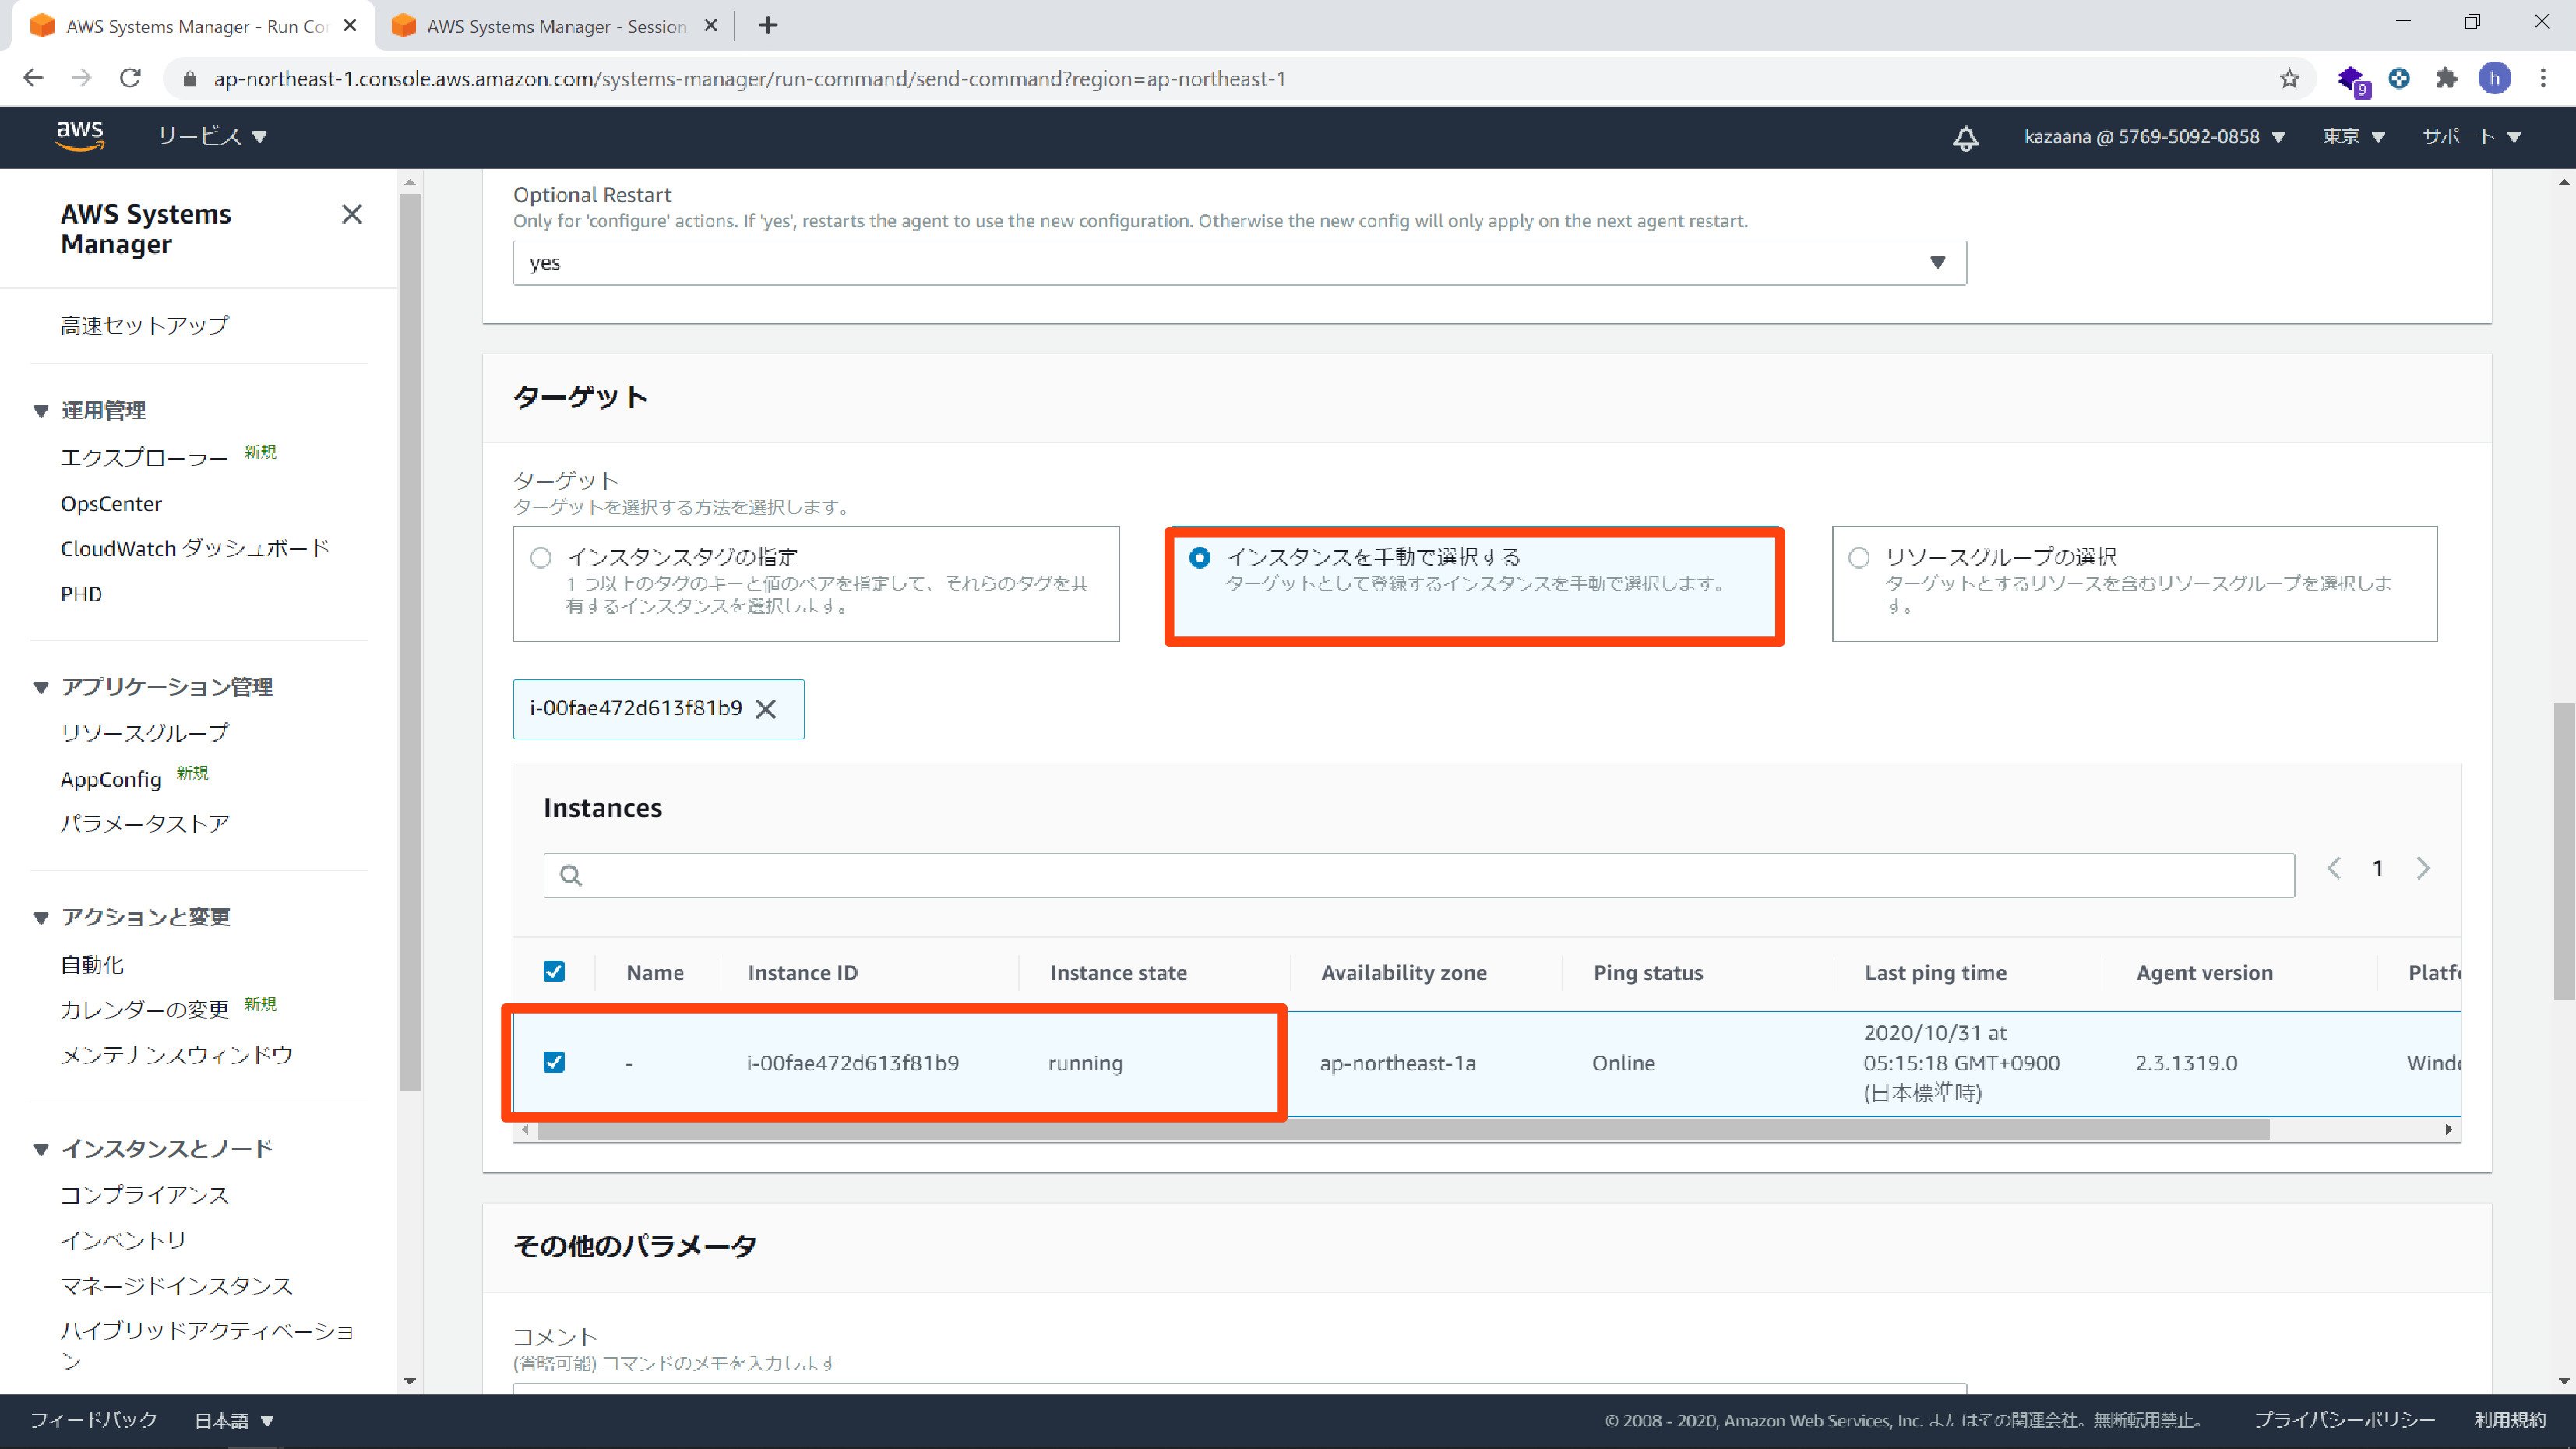Switch to the Run Command tab
Image resolution: width=2576 pixels, height=1449 pixels.
coord(195,26)
